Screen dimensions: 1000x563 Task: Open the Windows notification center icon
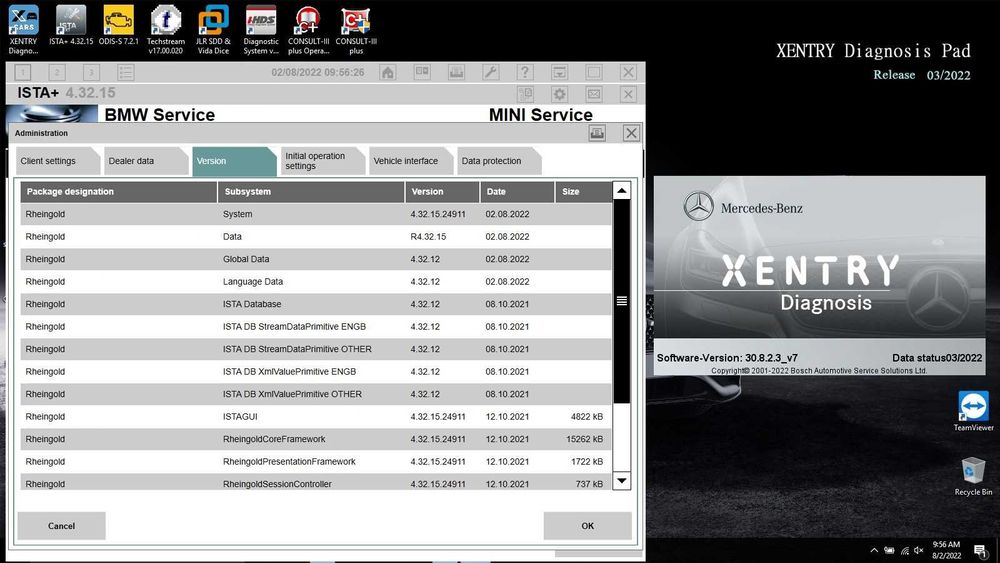pos(981,551)
